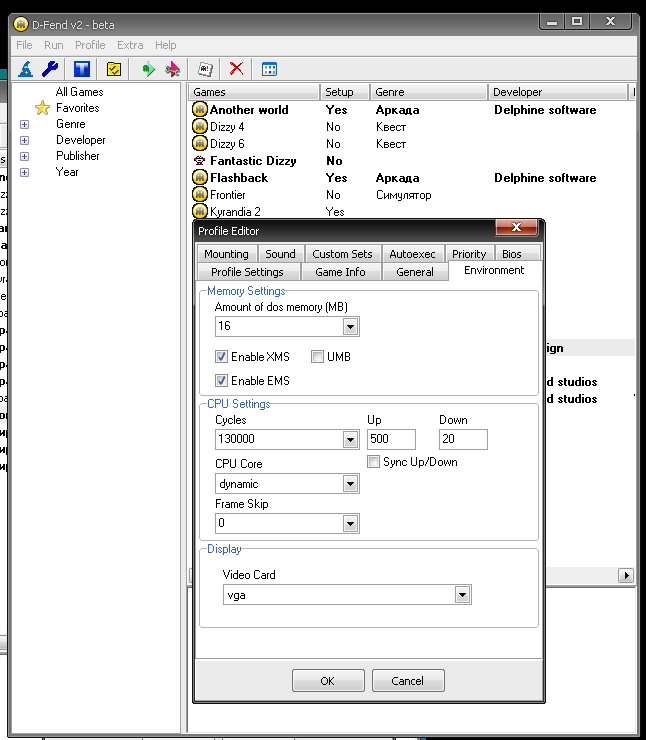Image resolution: width=646 pixels, height=740 pixels.
Task: Click the yellow checklist toolbar icon
Action: 114,69
